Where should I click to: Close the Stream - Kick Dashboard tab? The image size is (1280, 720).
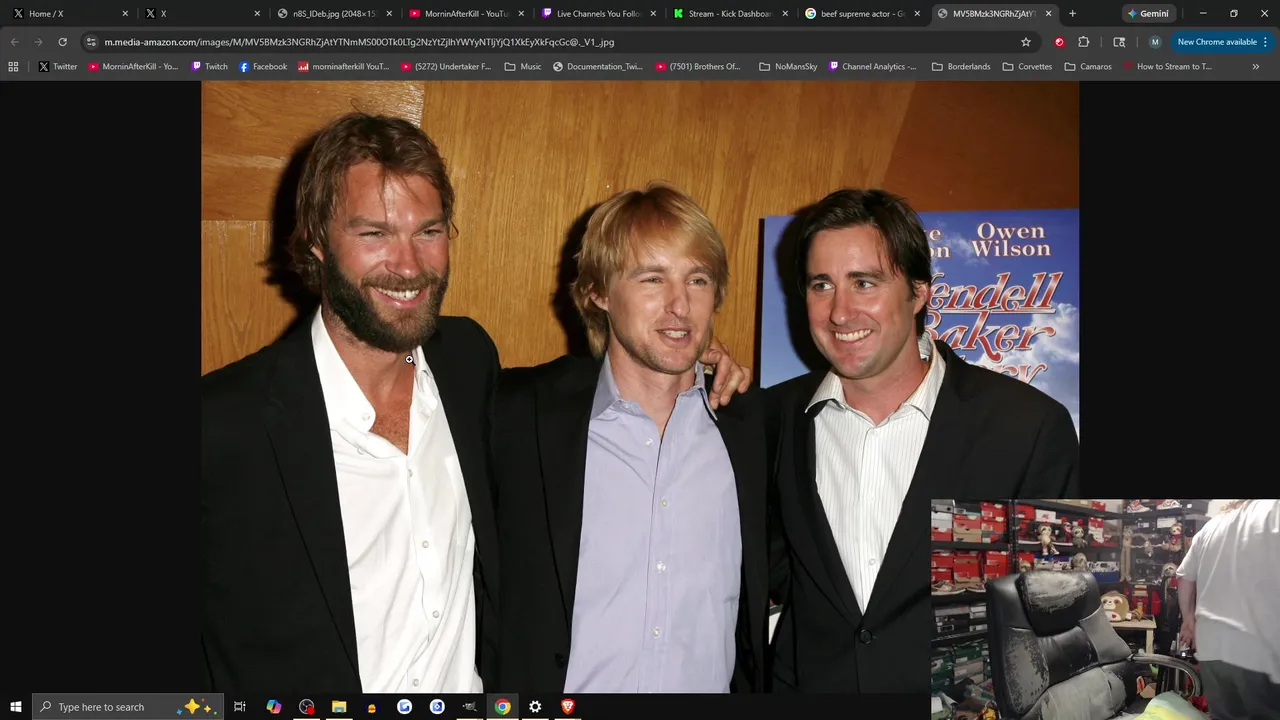point(785,14)
